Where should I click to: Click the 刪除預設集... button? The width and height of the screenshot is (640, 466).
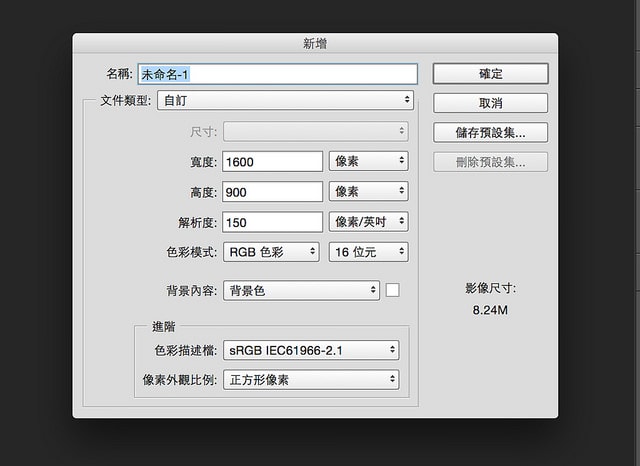click(490, 162)
